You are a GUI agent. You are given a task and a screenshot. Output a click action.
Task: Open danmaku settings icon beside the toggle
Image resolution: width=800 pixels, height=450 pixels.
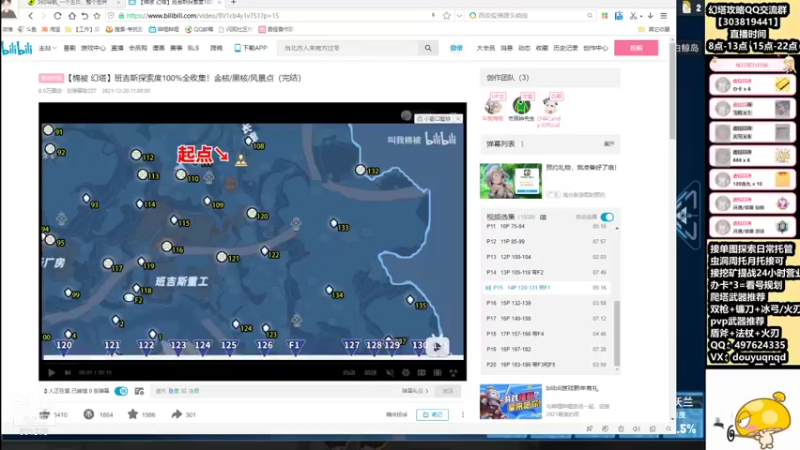(x=139, y=391)
